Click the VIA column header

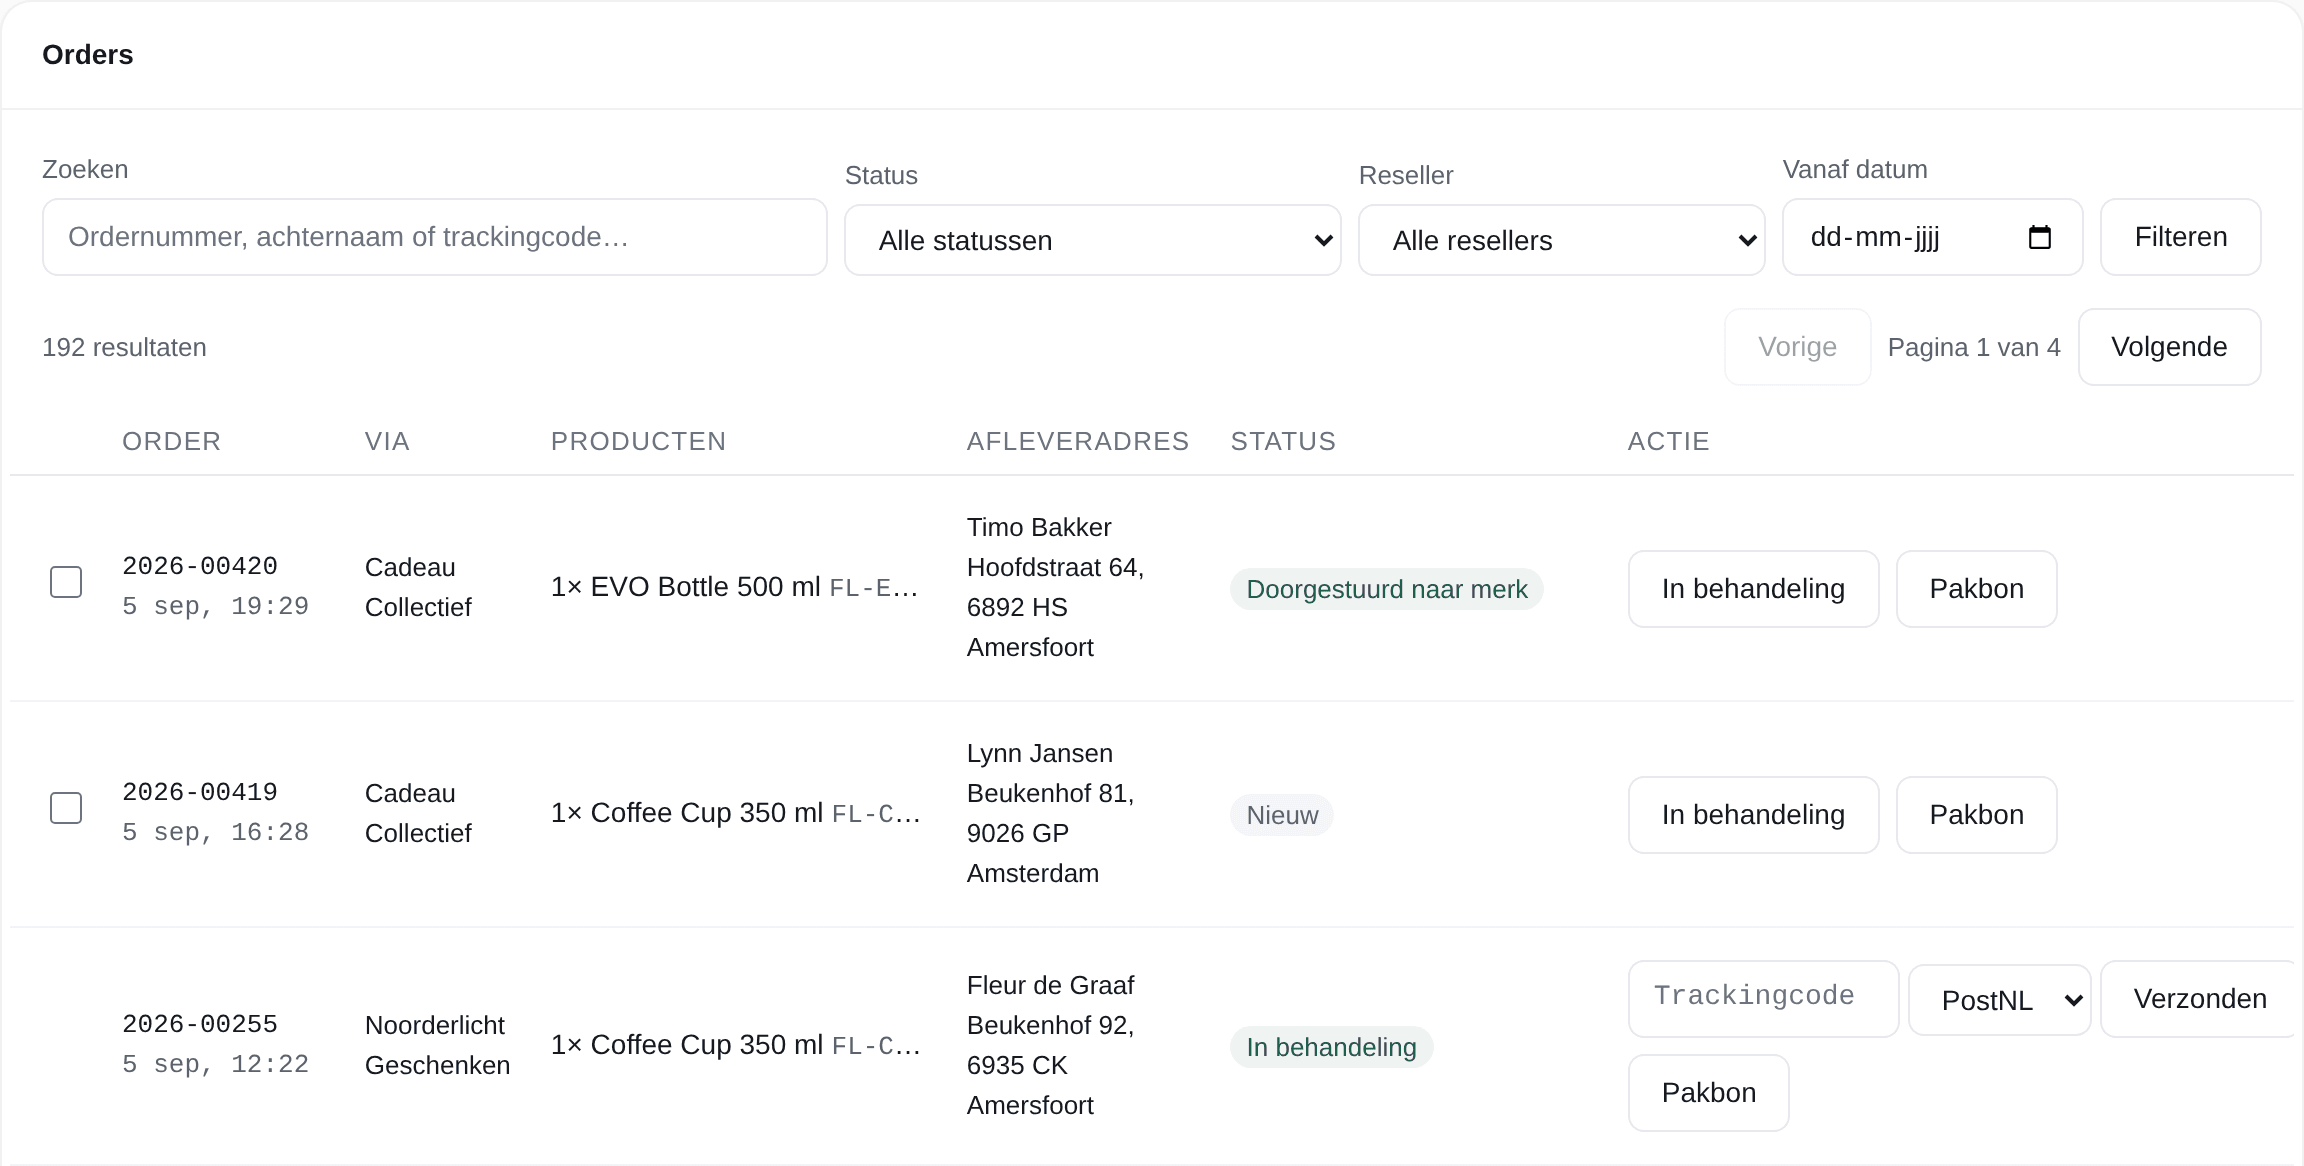pos(387,441)
